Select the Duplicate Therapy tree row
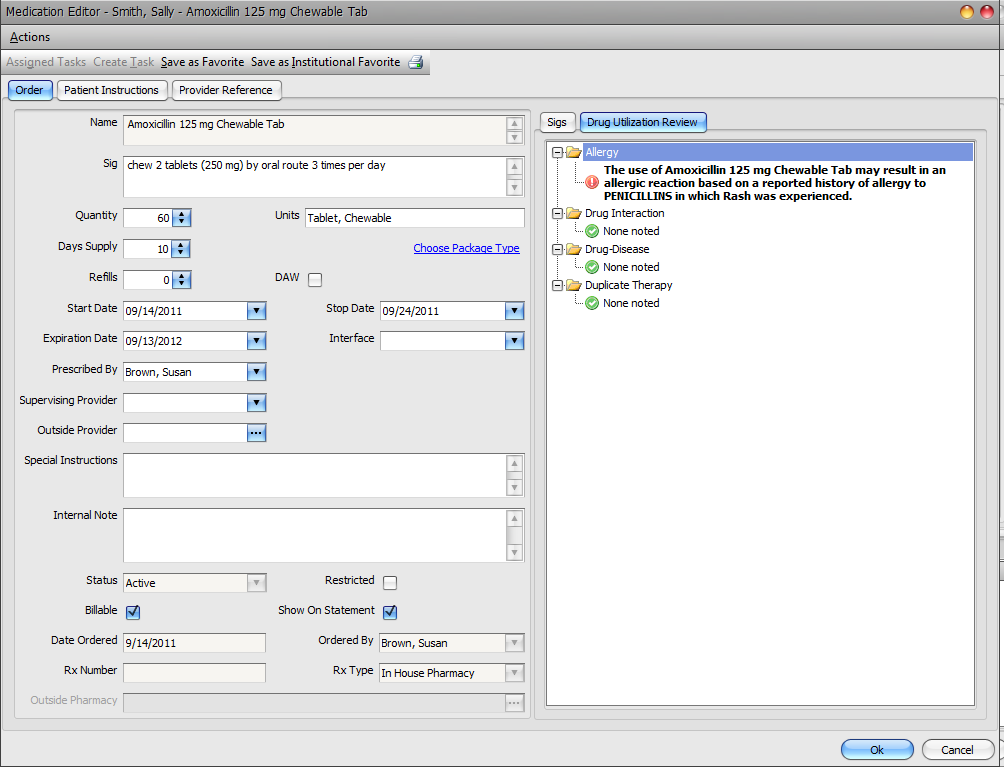Screen dimensions: 1004x767 628,285
